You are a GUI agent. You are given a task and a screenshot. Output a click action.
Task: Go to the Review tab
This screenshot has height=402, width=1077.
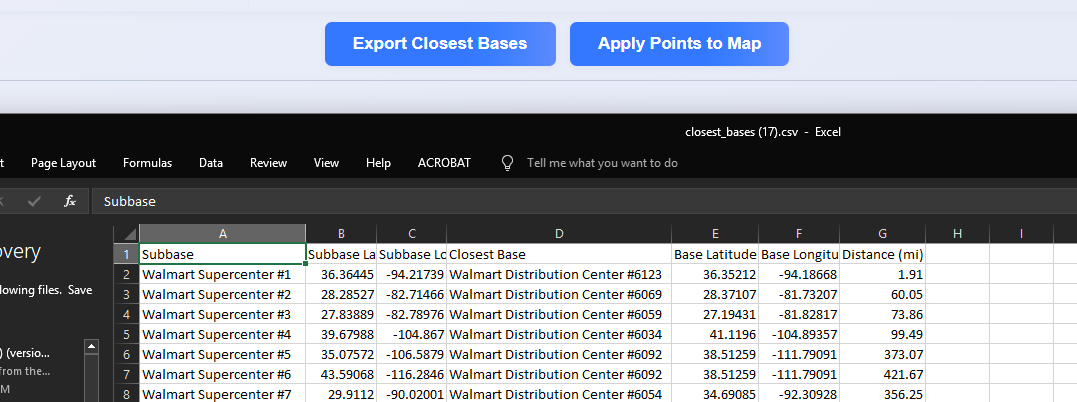[x=268, y=162]
